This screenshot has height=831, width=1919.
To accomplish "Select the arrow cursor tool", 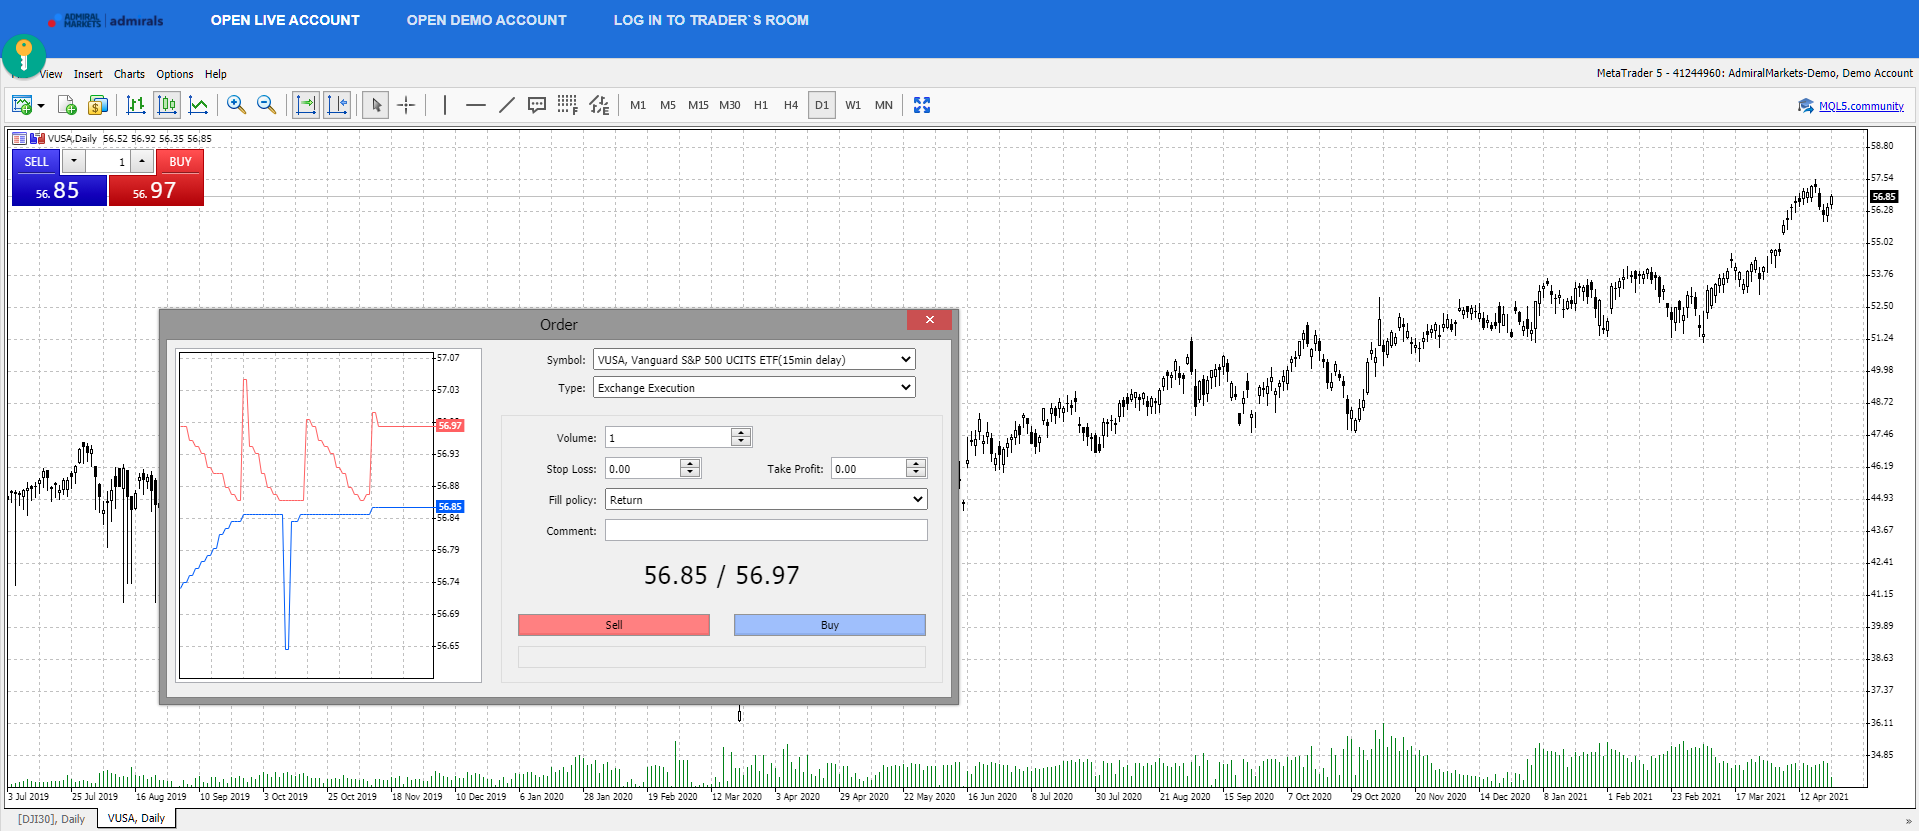I will (376, 105).
